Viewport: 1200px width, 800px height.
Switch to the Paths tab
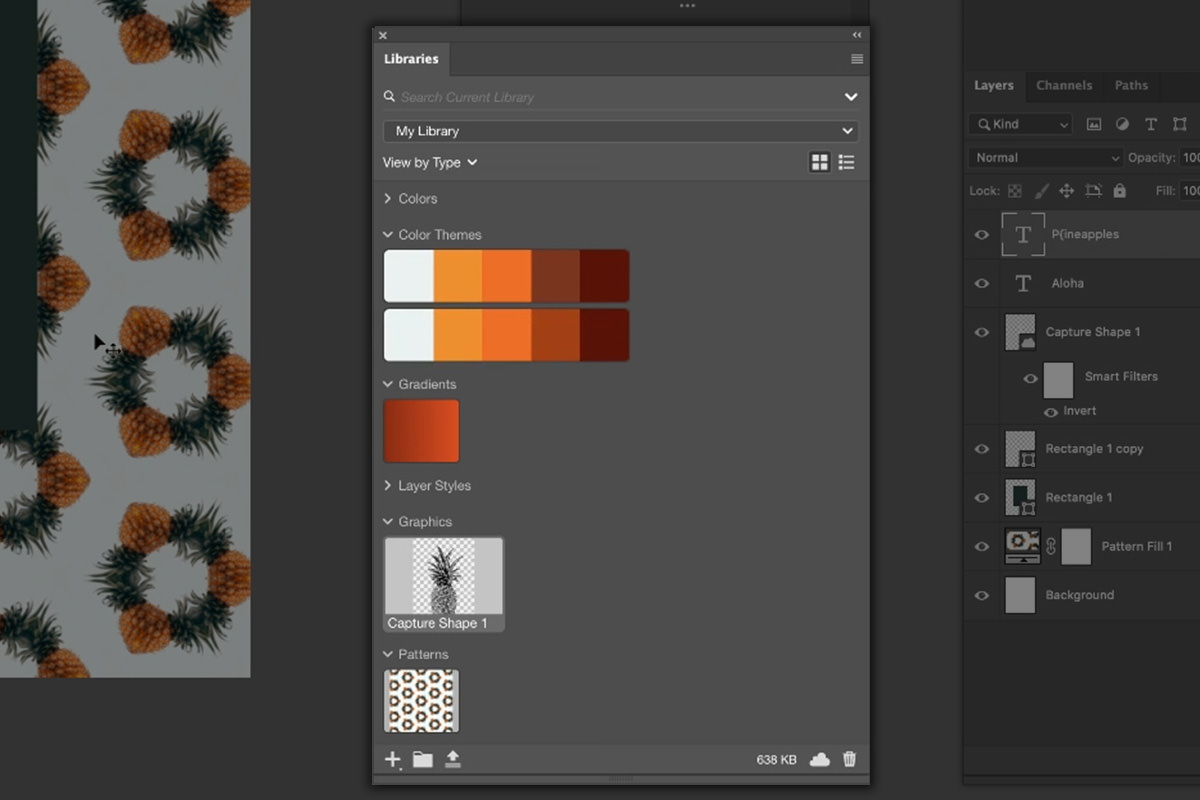1130,86
